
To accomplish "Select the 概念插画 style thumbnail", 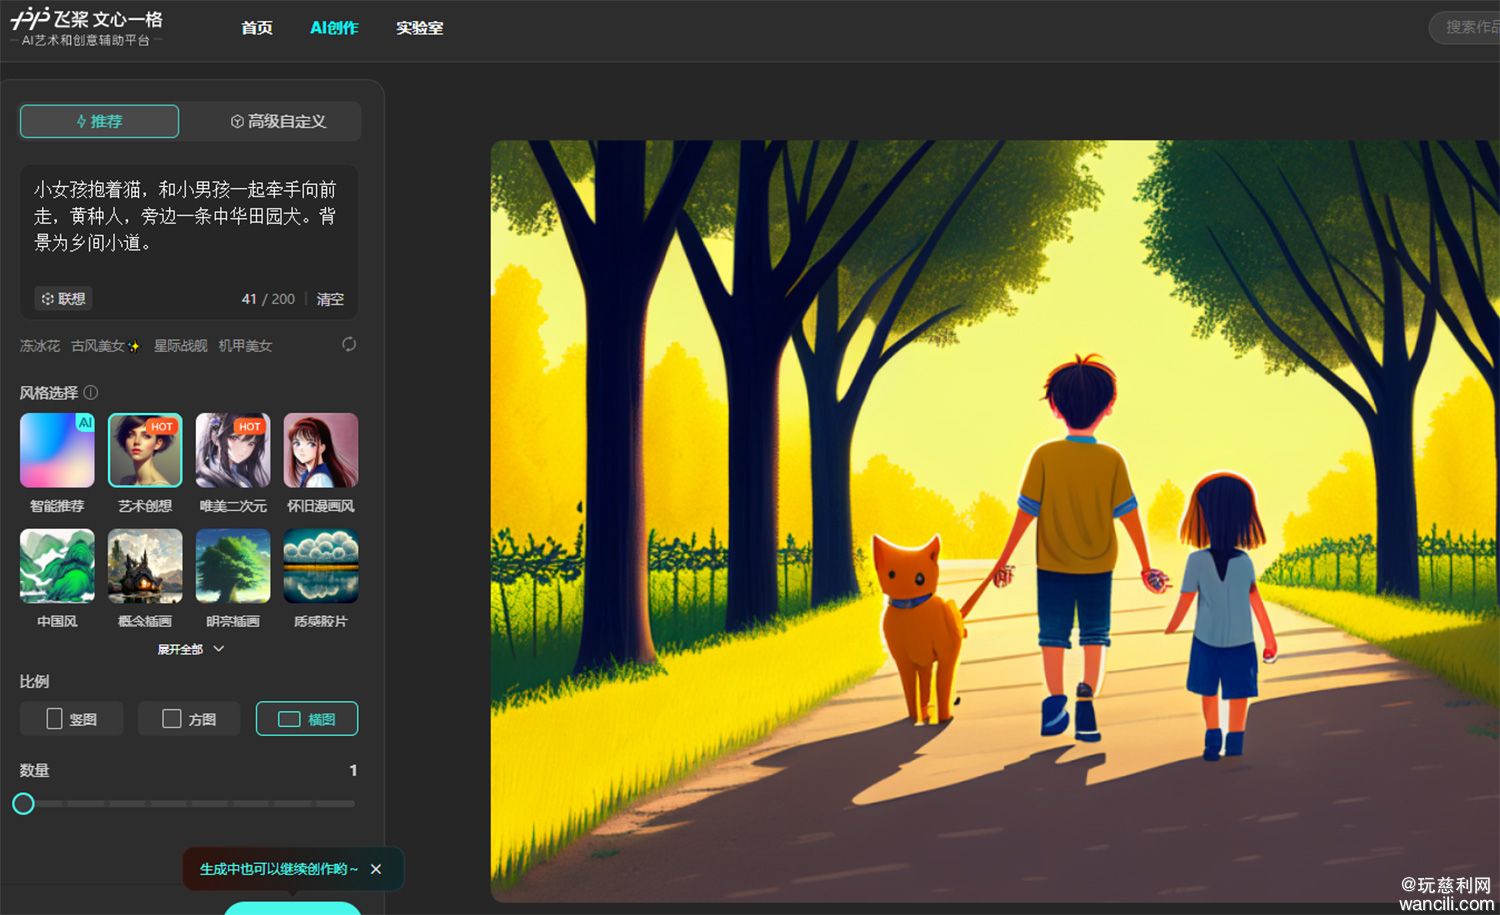I will coord(145,566).
